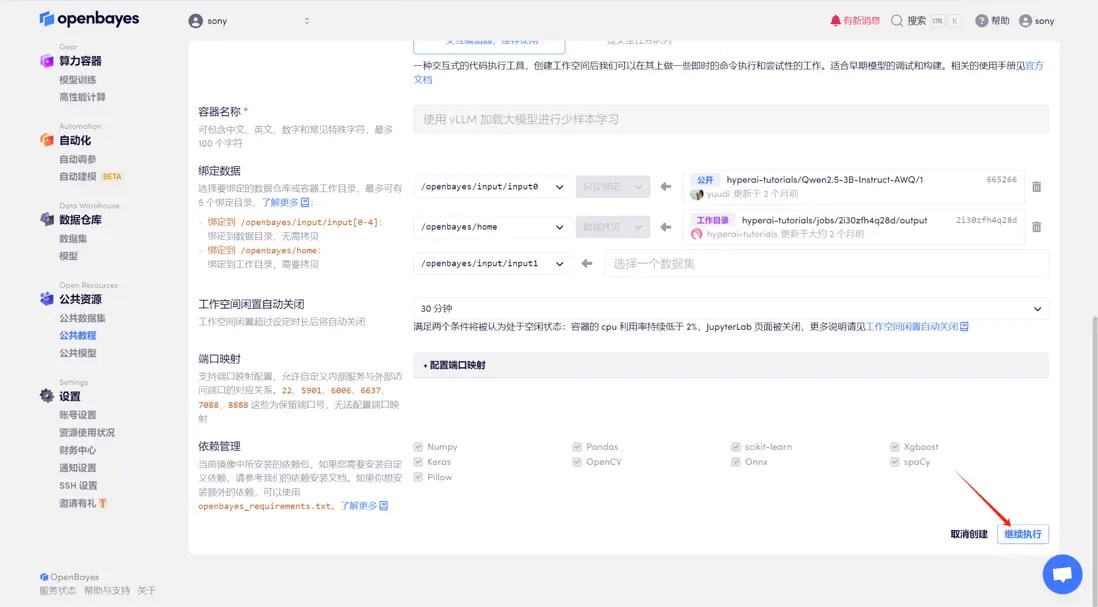Uncheck the Numpy dependency
The height and width of the screenshot is (607, 1098).
tap(416, 446)
